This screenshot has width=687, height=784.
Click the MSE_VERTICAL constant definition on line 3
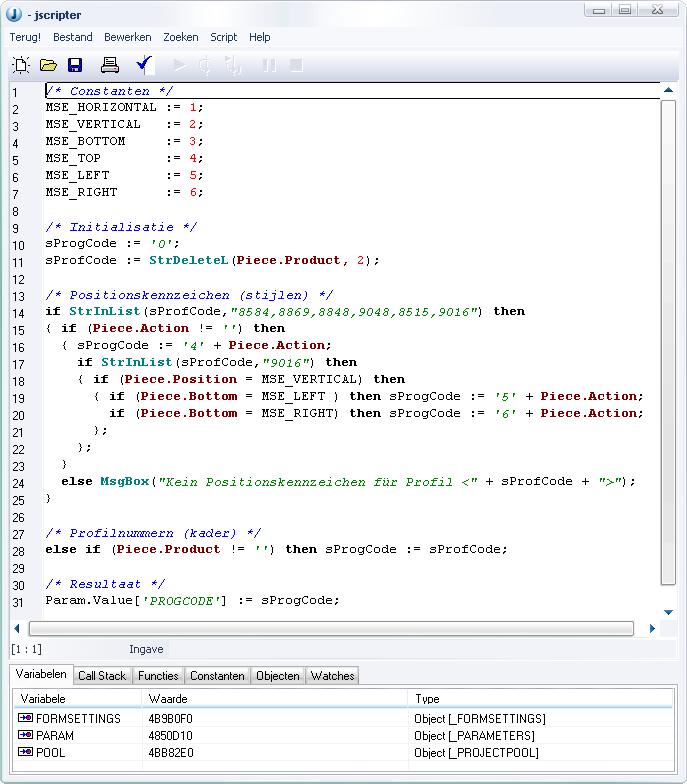[93, 124]
